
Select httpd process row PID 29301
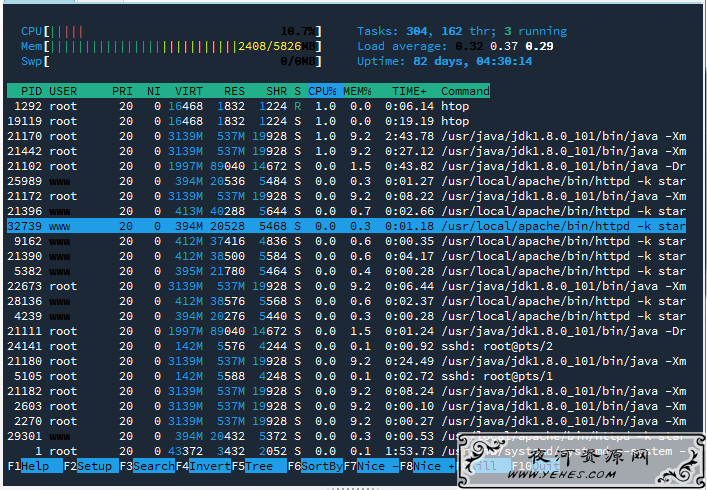tap(346, 436)
